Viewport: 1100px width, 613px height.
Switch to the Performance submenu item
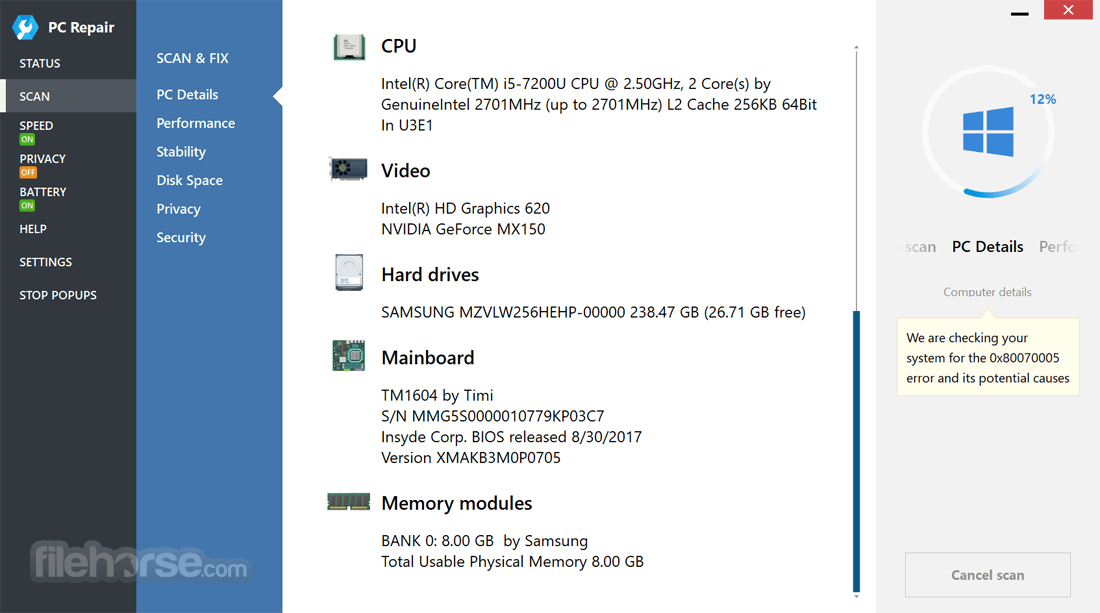[x=196, y=123]
